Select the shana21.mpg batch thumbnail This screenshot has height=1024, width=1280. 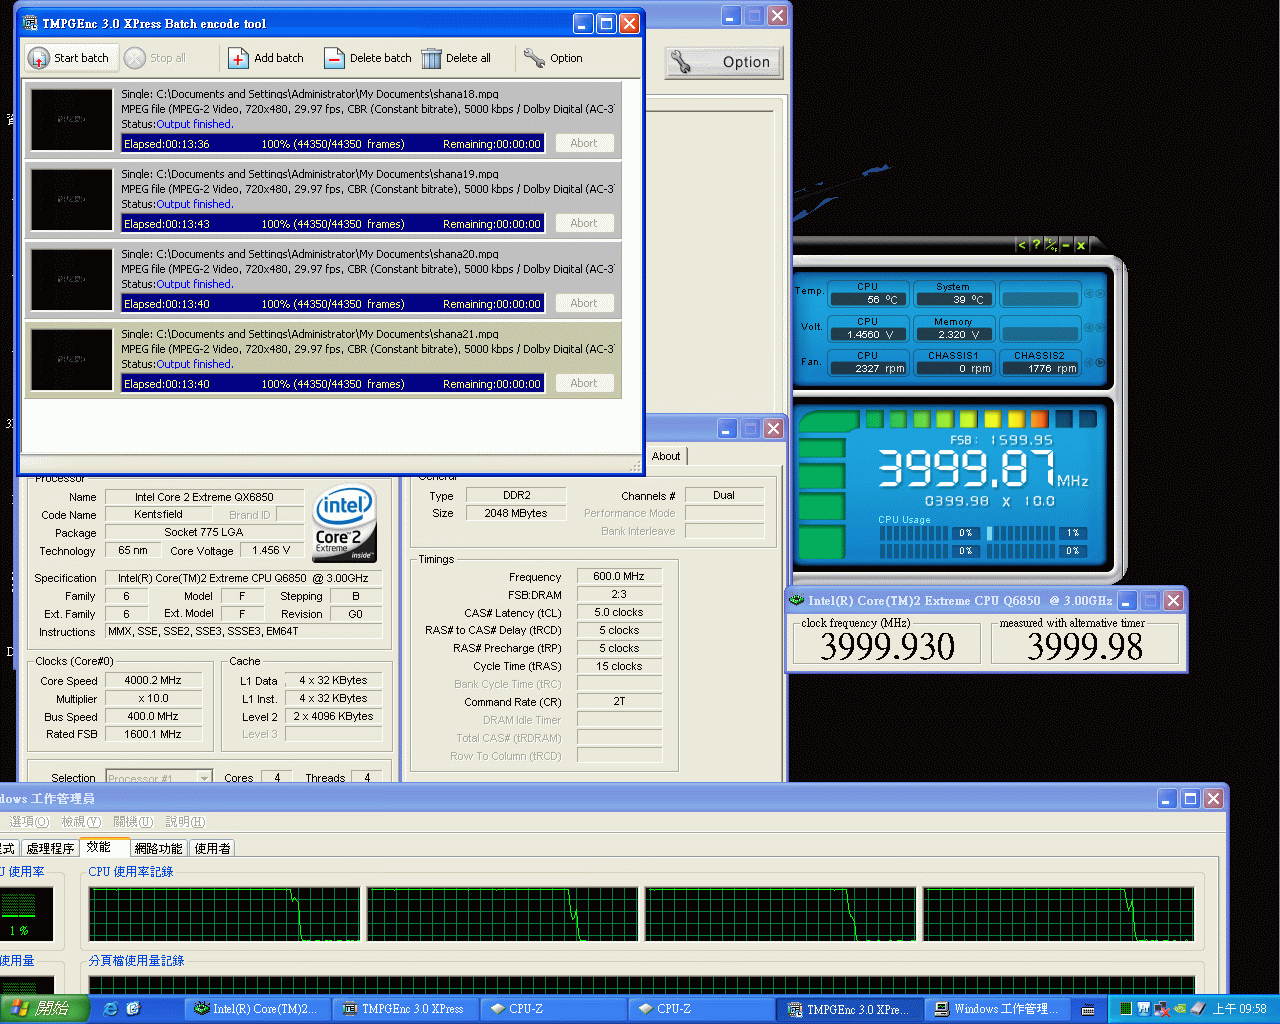tap(71, 359)
